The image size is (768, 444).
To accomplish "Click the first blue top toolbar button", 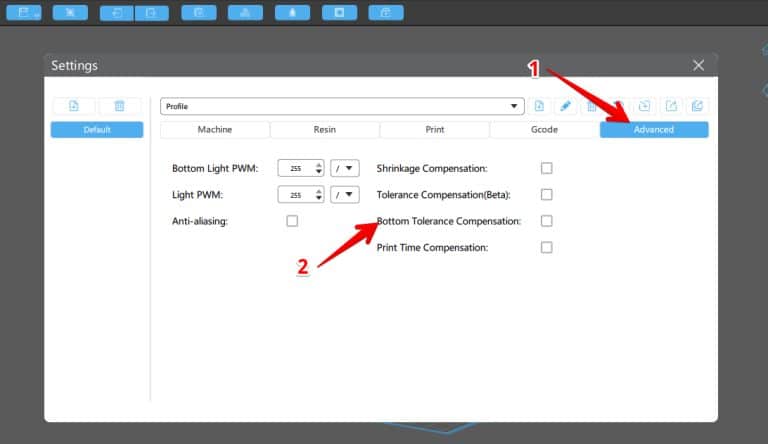I will click(24, 13).
